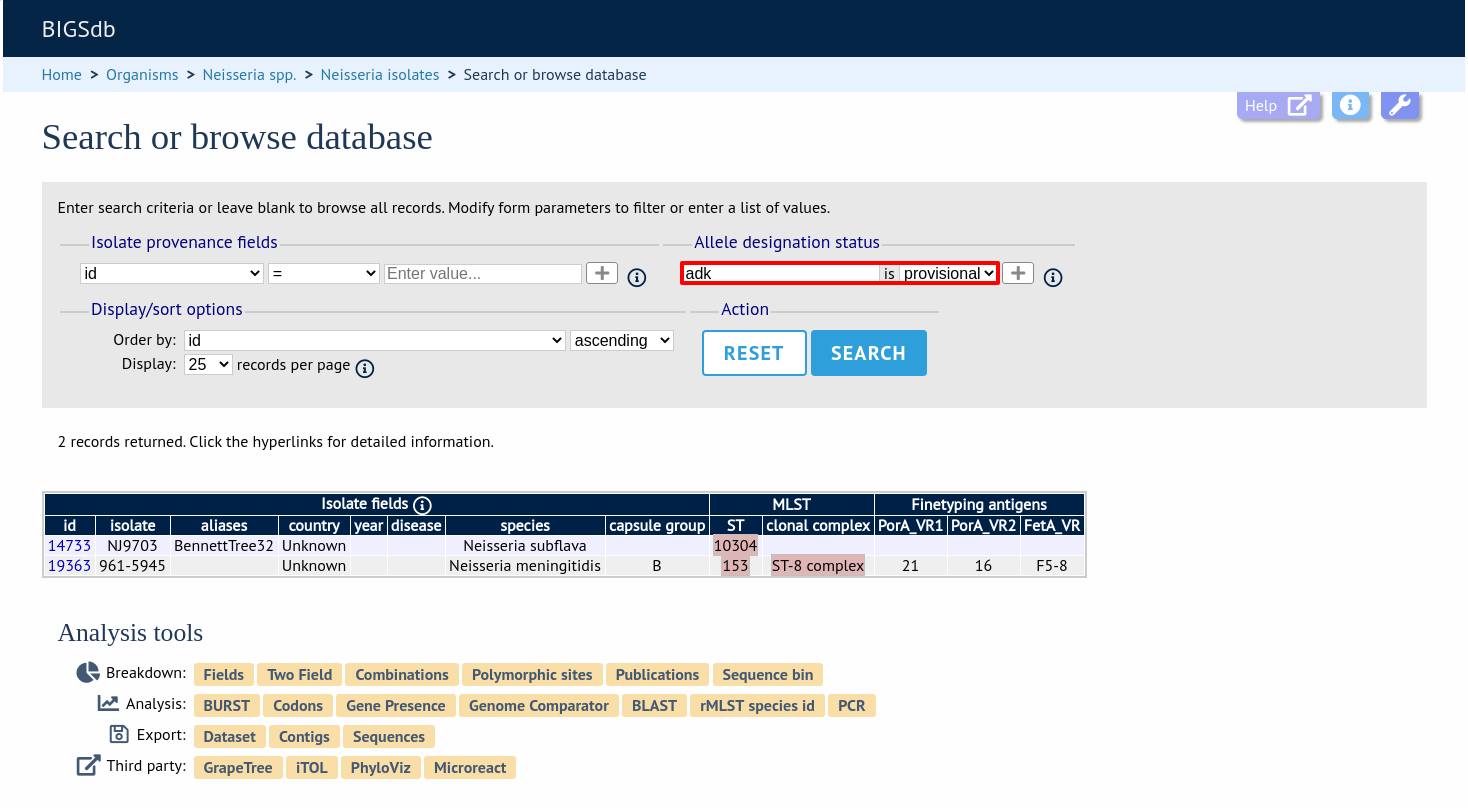This screenshot has height=808, width=1468.
Task: Launch the Genome Comparator
Action: pos(539,706)
